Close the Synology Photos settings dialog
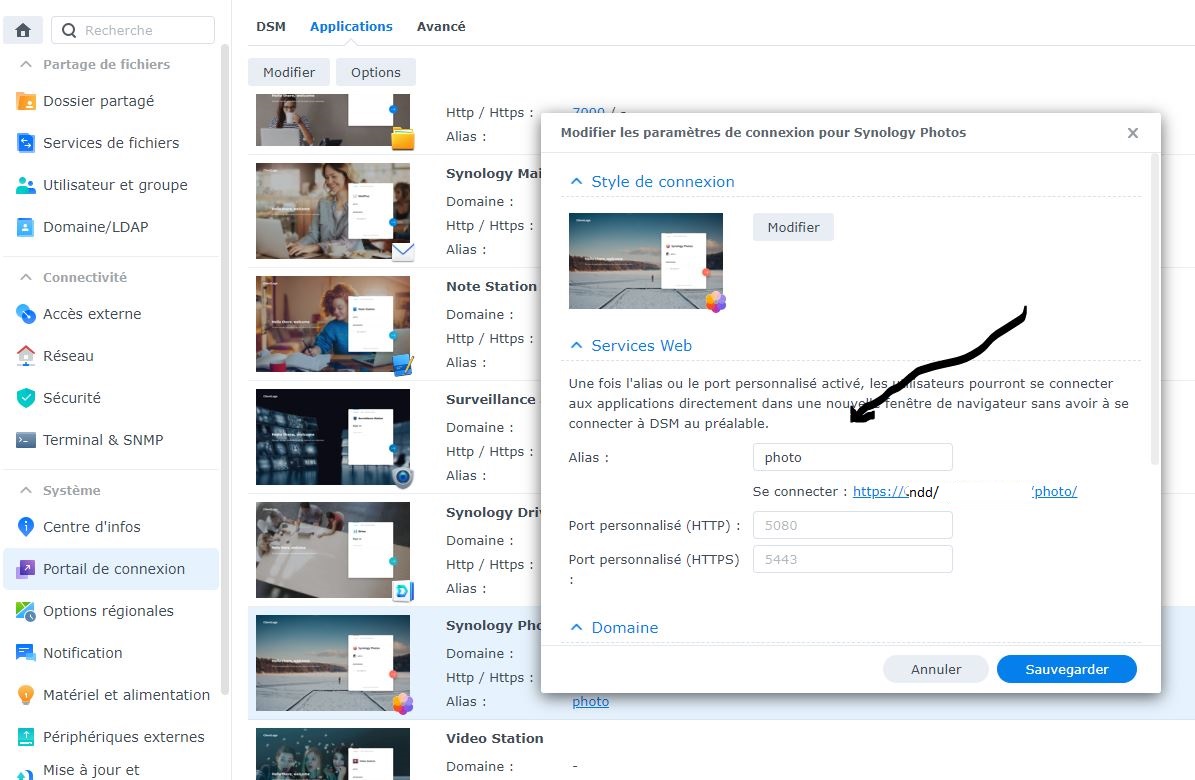Viewport: 1195px width, 780px height. [1133, 133]
